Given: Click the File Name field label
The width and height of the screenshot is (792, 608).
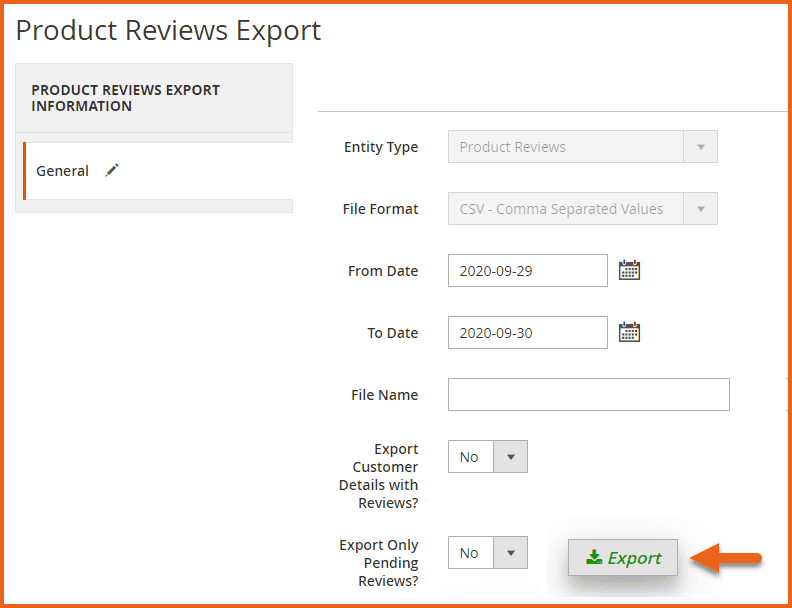Looking at the screenshot, I should pos(384,395).
